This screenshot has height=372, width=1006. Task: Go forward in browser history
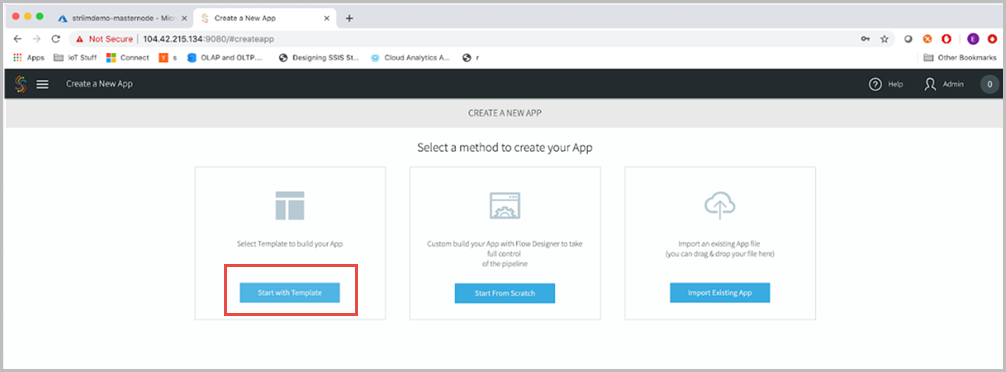(37, 38)
